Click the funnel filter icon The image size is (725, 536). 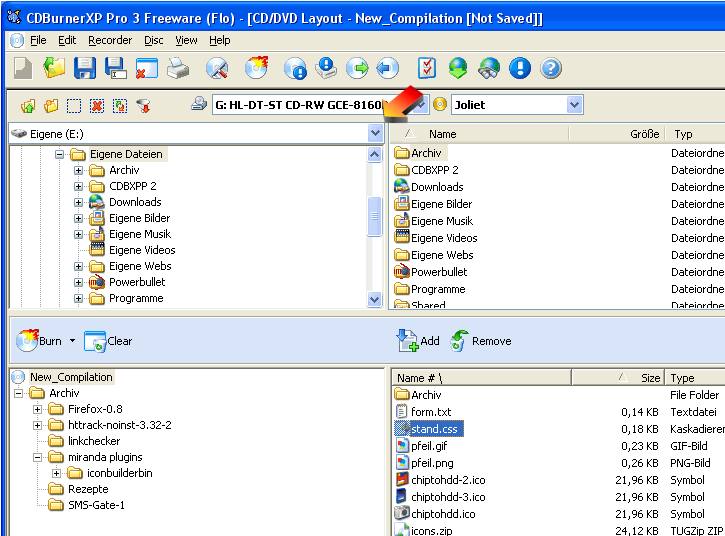143,106
